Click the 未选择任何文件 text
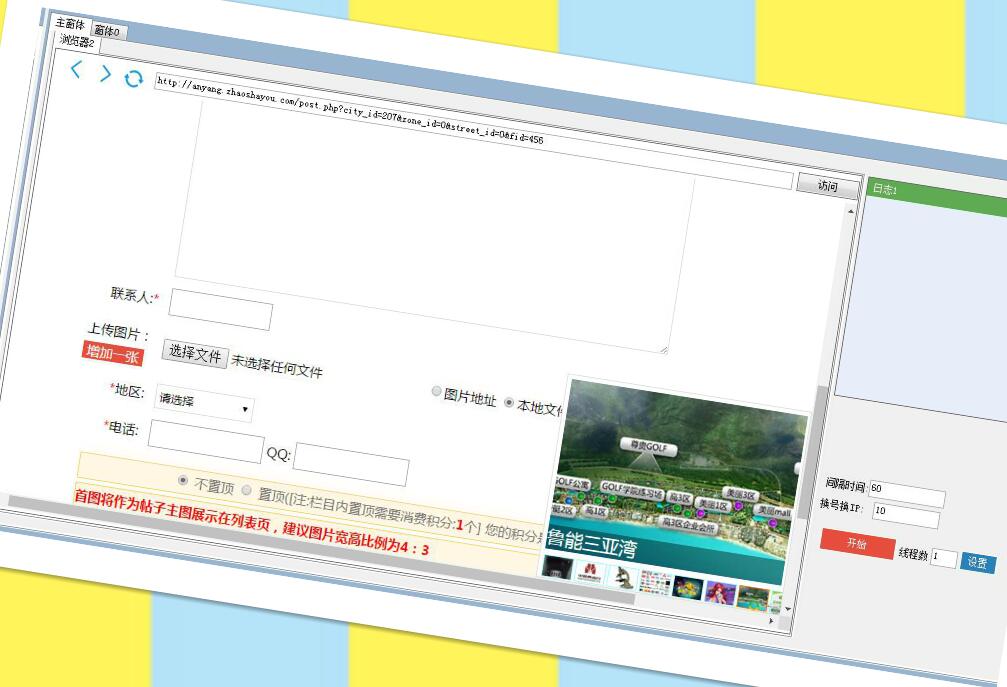 pyautogui.click(x=277, y=366)
